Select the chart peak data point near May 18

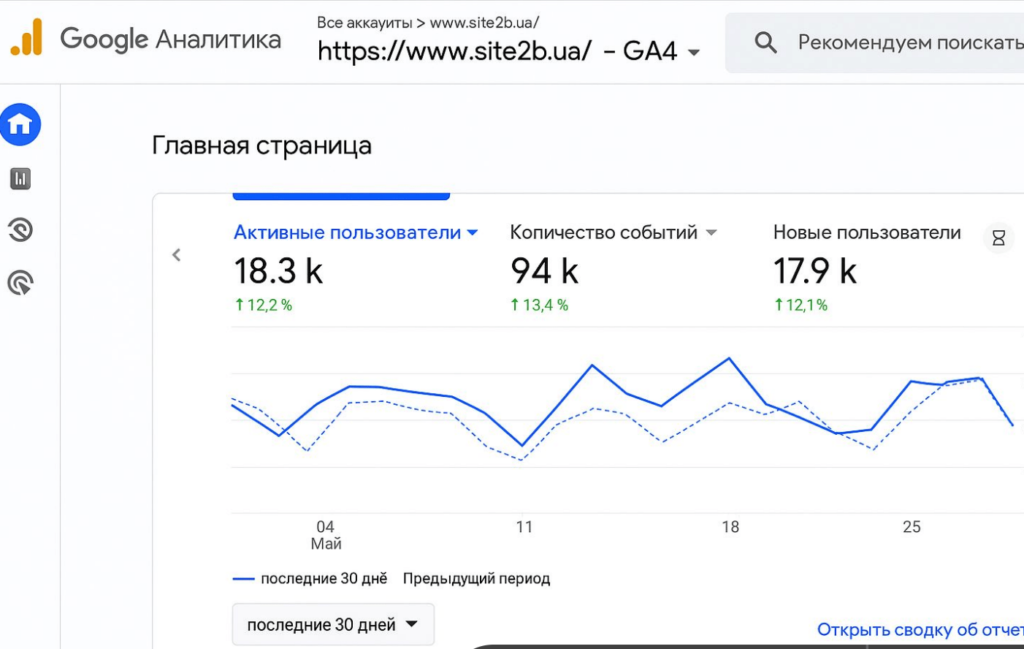point(729,356)
